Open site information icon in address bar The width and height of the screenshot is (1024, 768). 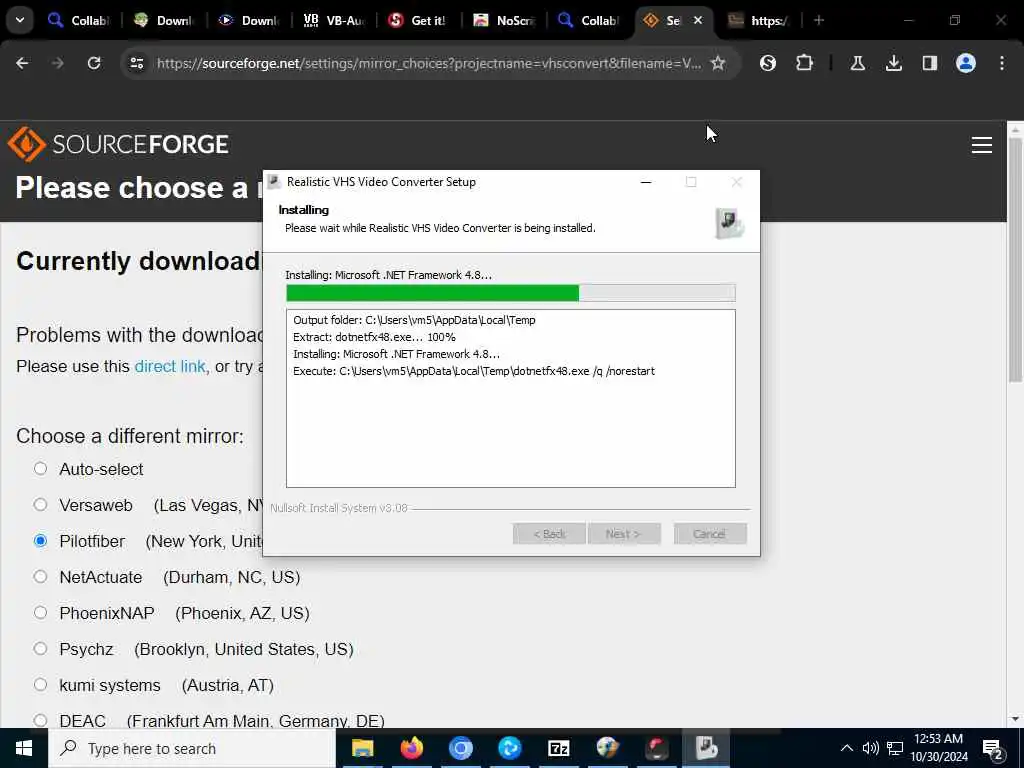click(x=136, y=63)
